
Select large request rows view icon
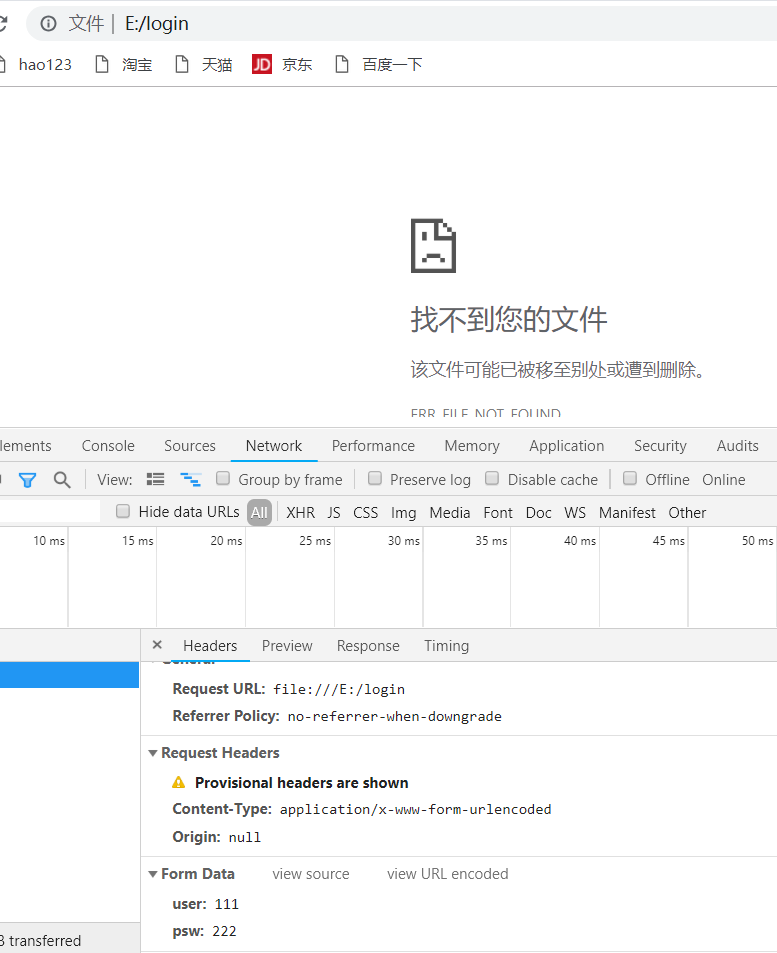click(x=156, y=480)
